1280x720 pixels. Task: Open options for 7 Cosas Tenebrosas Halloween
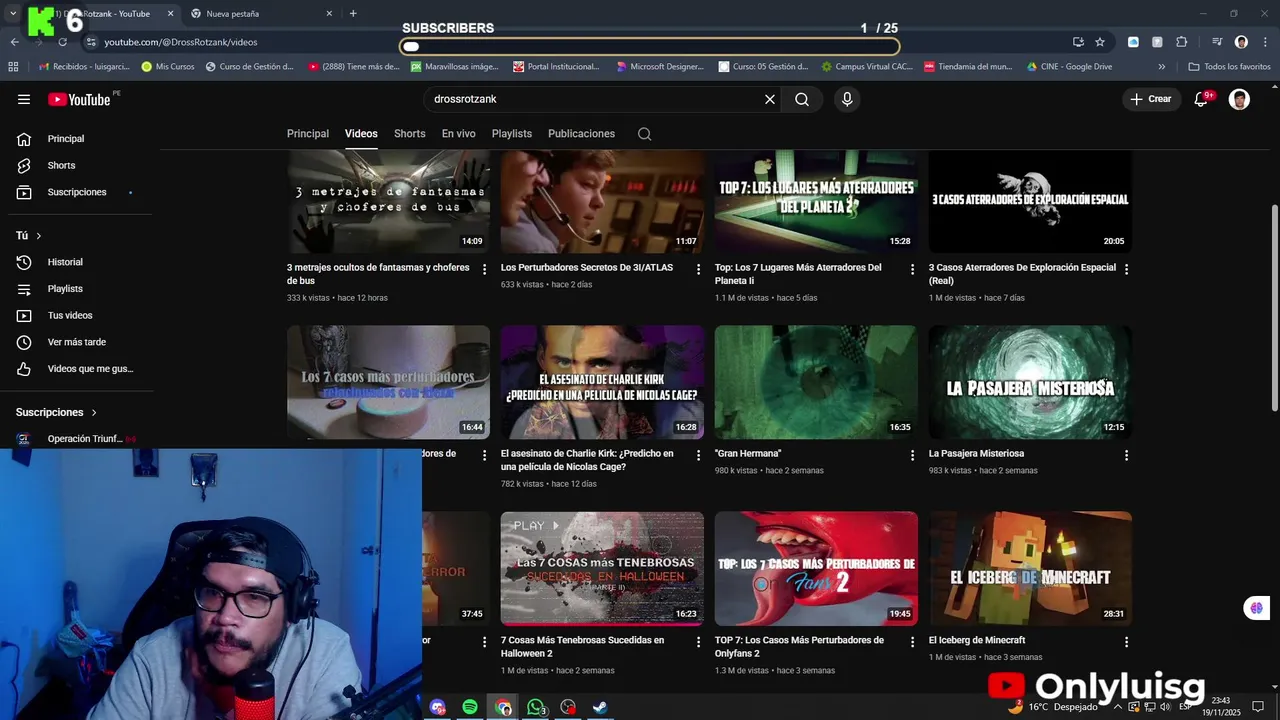[698, 642]
